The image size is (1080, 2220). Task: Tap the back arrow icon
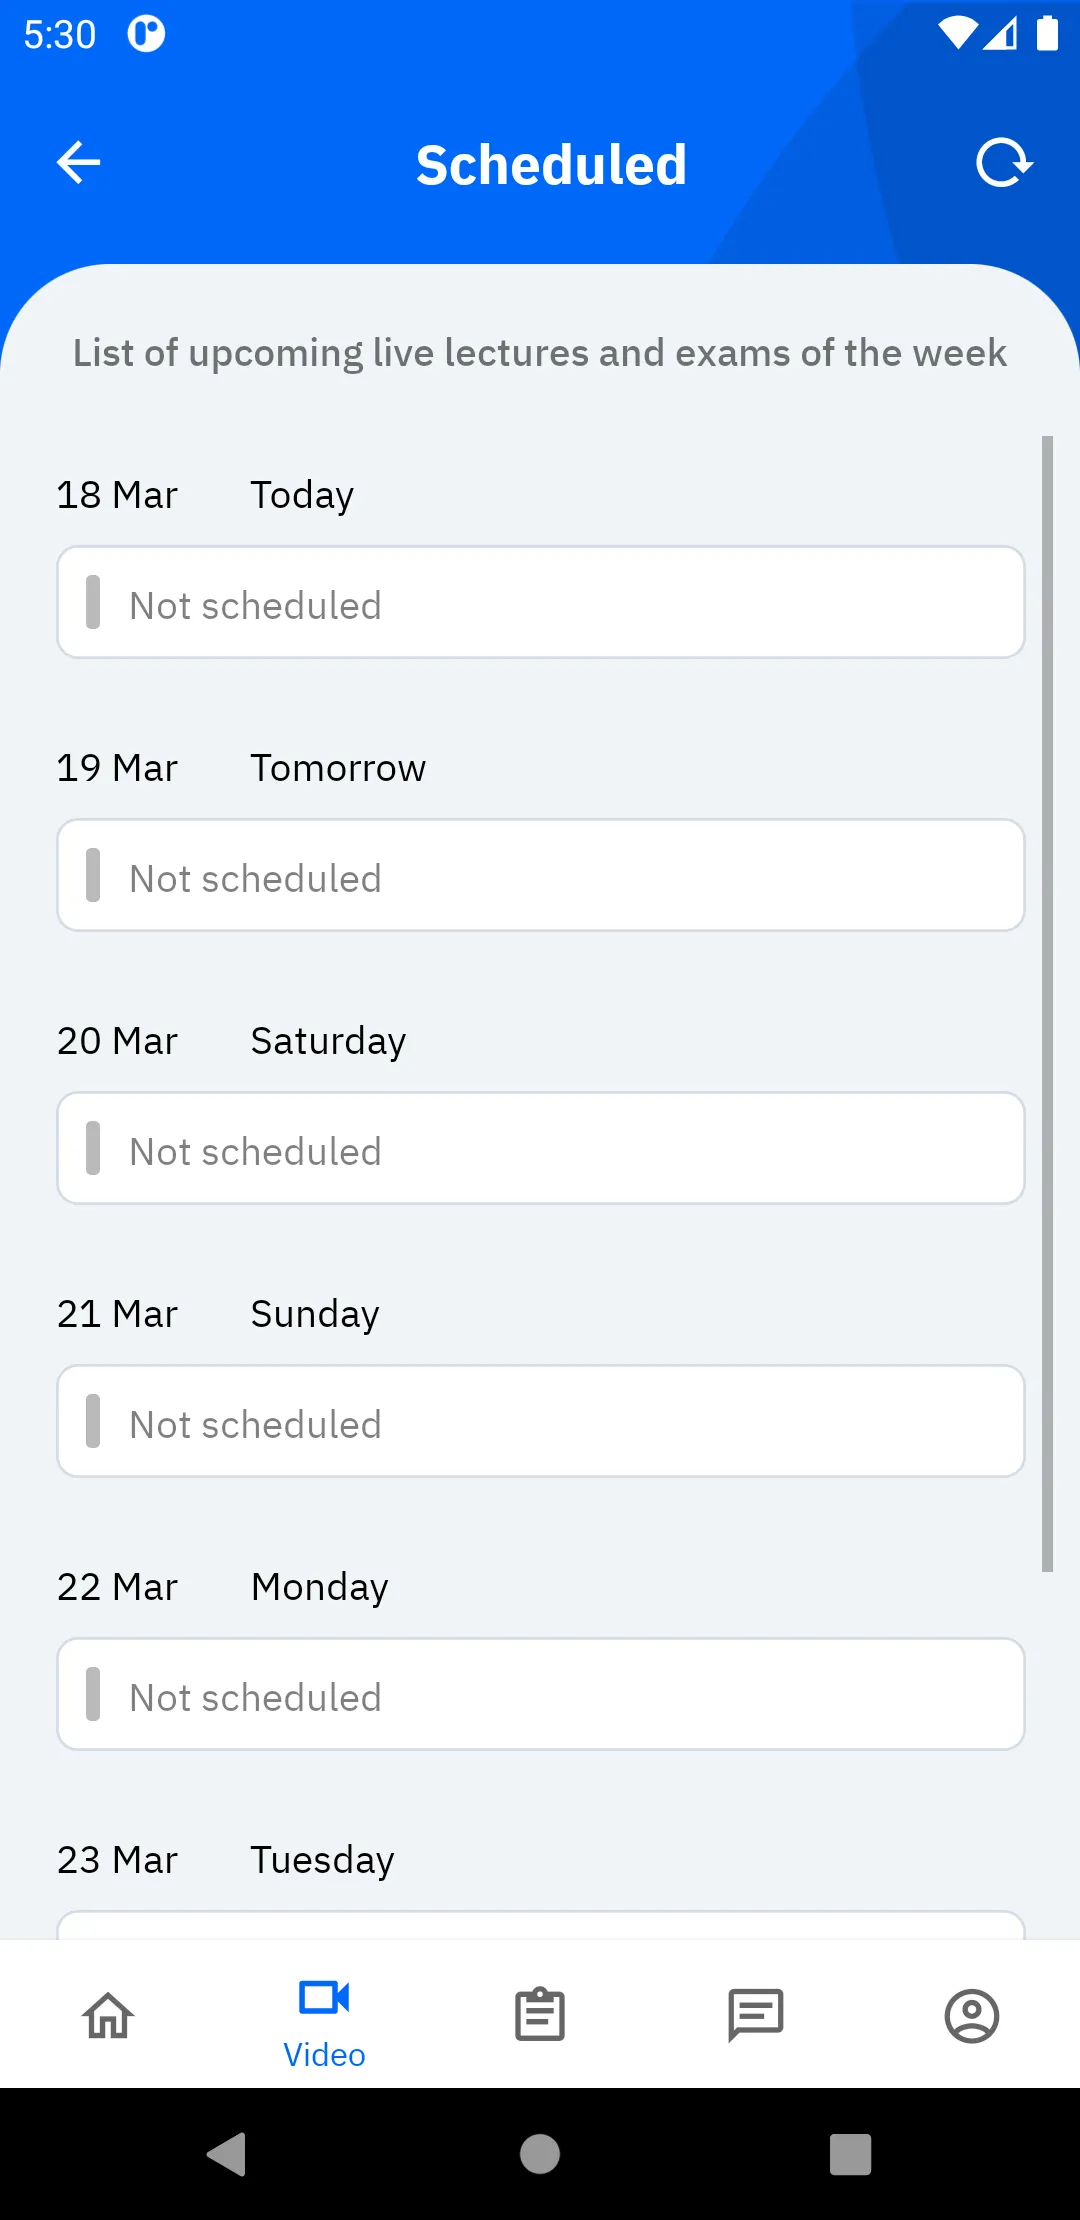pyautogui.click(x=79, y=163)
